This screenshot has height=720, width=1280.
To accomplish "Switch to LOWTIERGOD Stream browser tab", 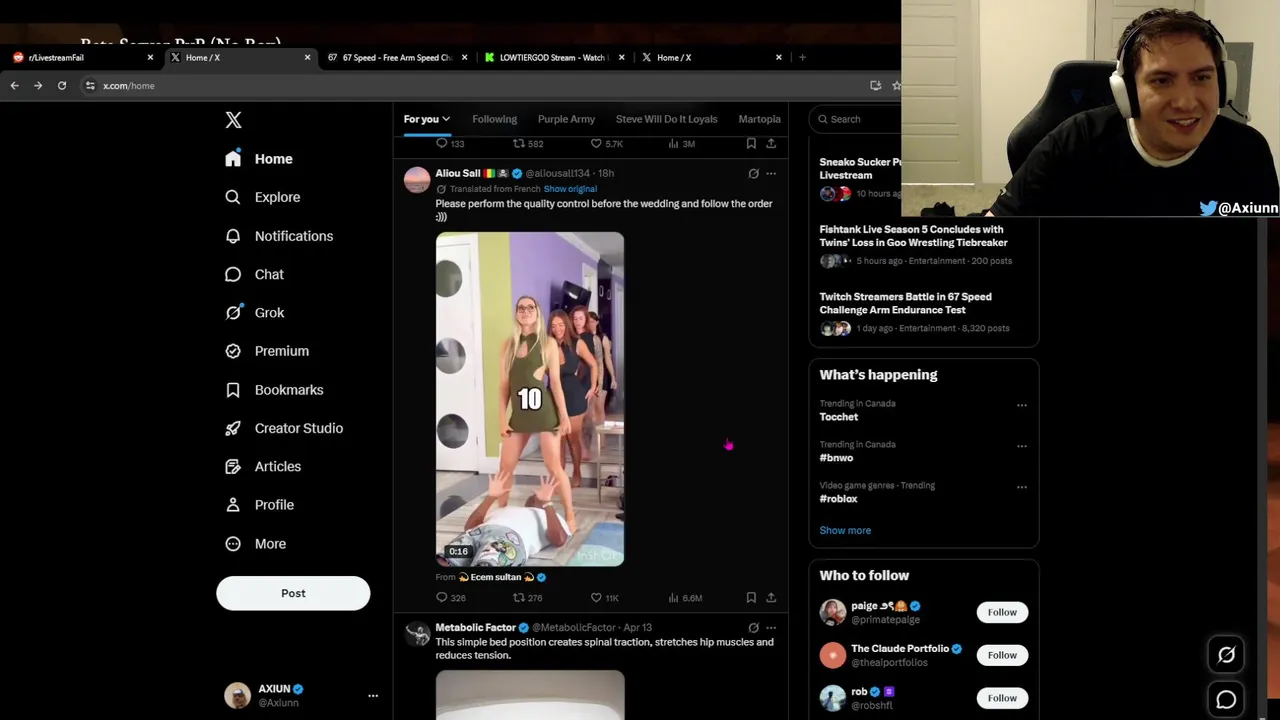I will point(554,58).
